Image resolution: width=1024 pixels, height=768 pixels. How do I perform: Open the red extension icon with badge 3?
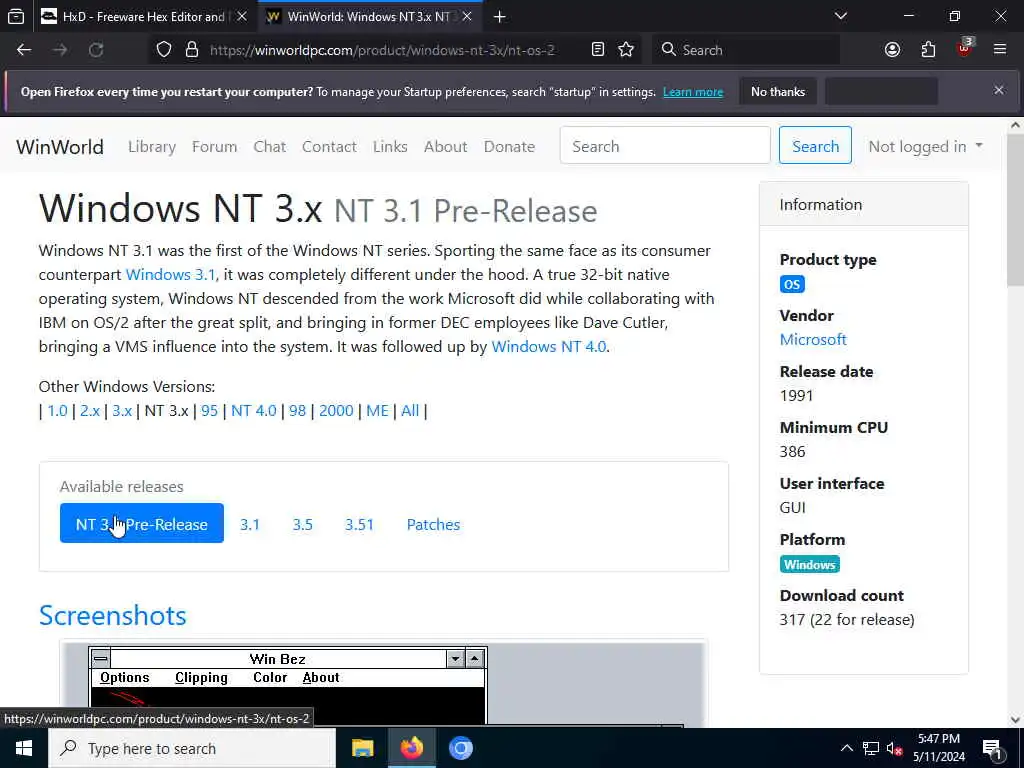(x=964, y=48)
